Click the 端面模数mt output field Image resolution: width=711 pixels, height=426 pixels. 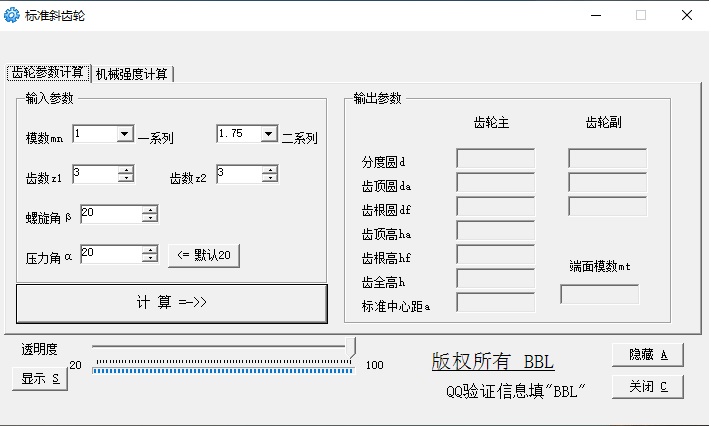click(x=600, y=294)
